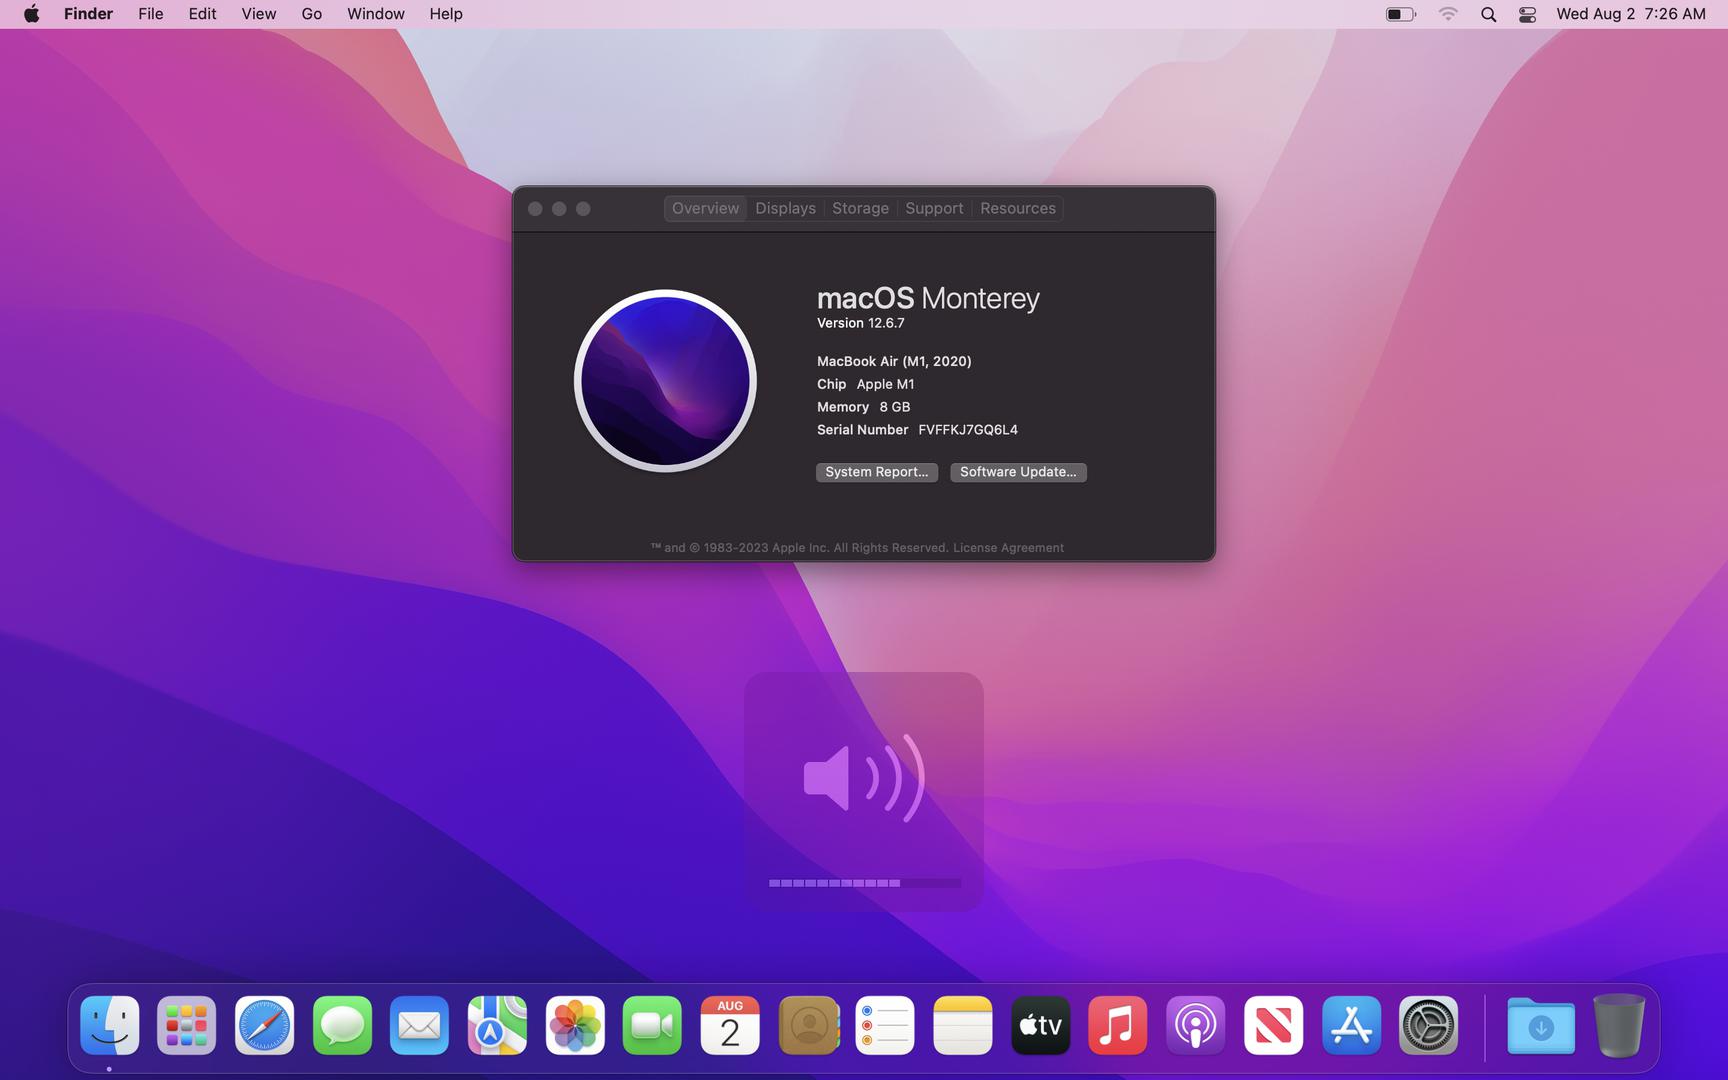The height and width of the screenshot is (1080, 1728).
Task: Open the Podcasts app icon
Action: coord(1195,1025)
